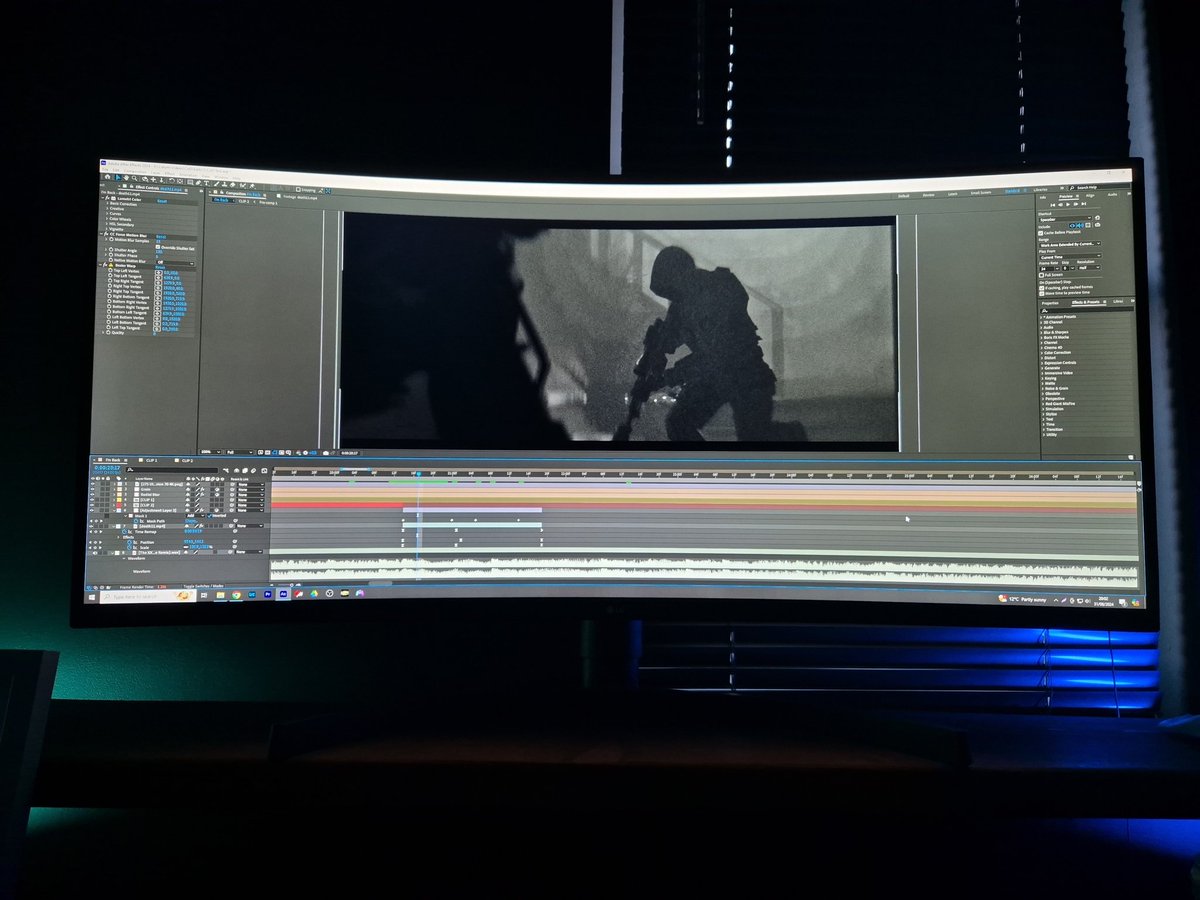Select the Type tool
The image size is (1200, 900).
pyautogui.click(x=206, y=183)
